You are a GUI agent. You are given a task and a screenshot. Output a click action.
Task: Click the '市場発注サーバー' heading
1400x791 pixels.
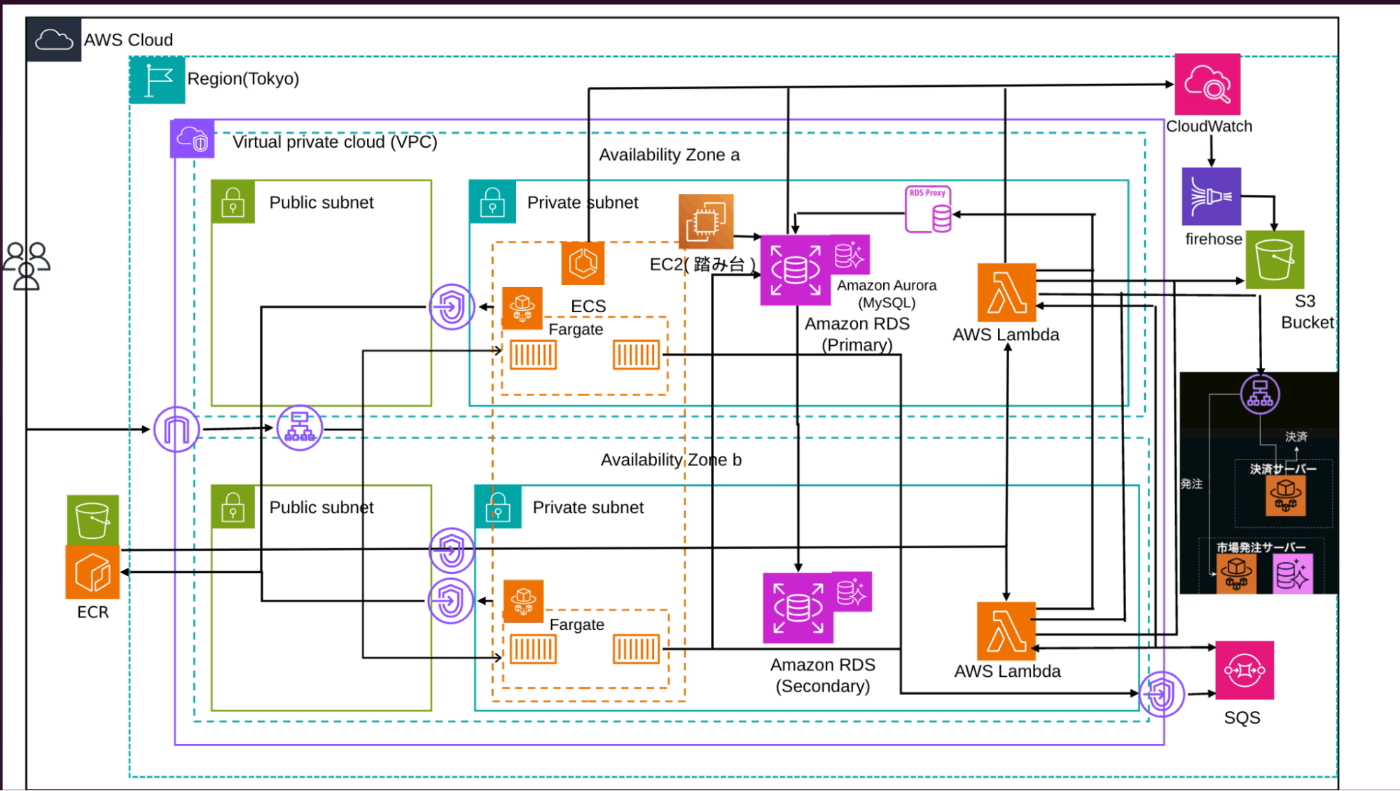pyautogui.click(x=1260, y=548)
